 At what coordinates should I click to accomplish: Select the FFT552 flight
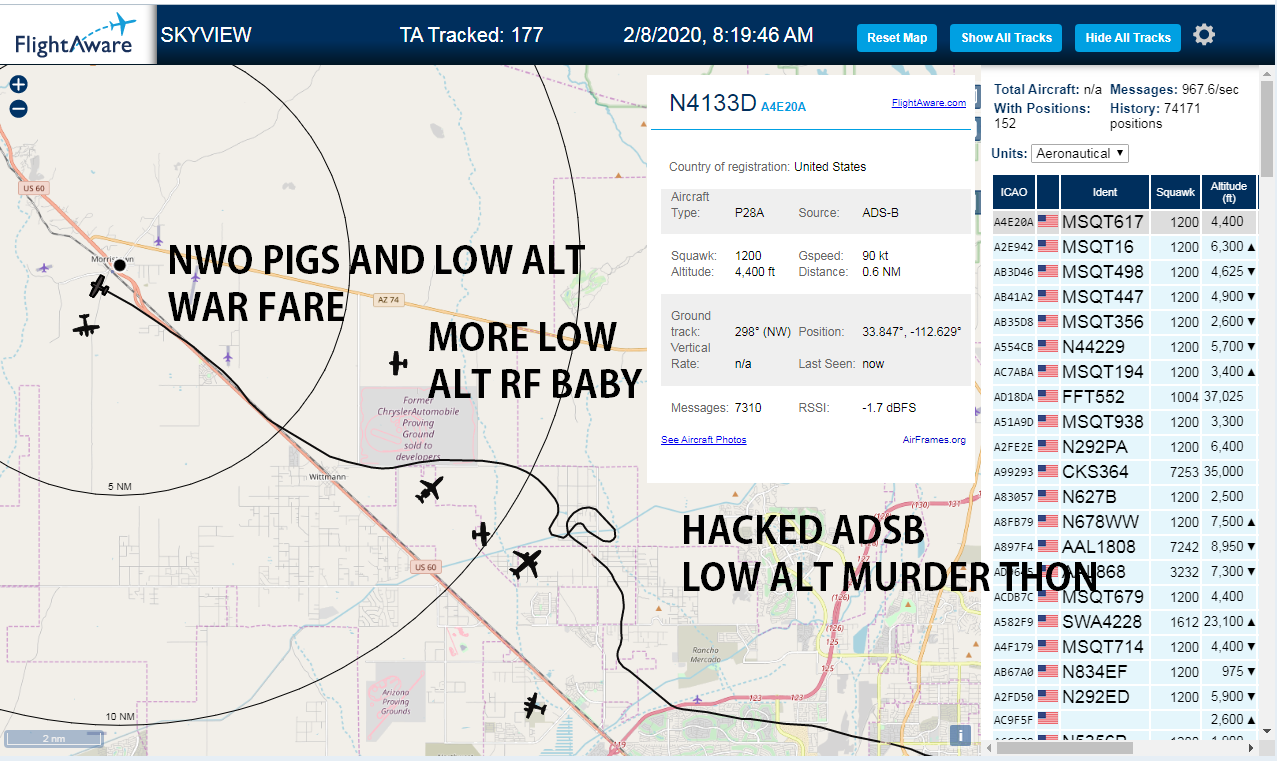pyautogui.click(x=1124, y=397)
